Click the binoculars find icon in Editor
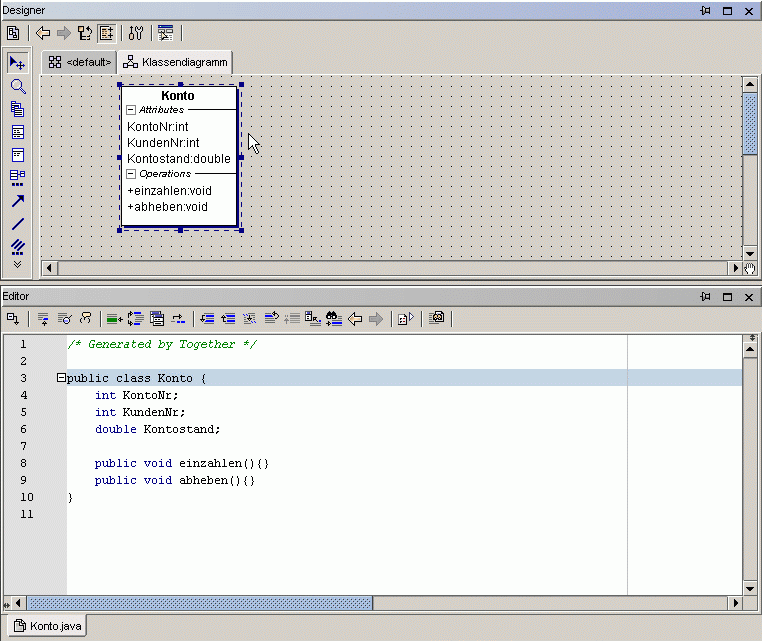762x641 pixels. [334, 319]
